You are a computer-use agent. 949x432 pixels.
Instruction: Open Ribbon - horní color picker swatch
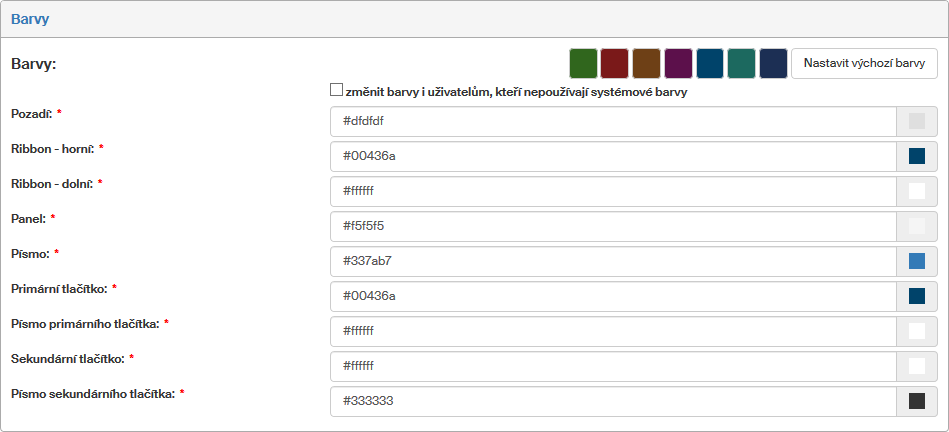(x=916, y=156)
